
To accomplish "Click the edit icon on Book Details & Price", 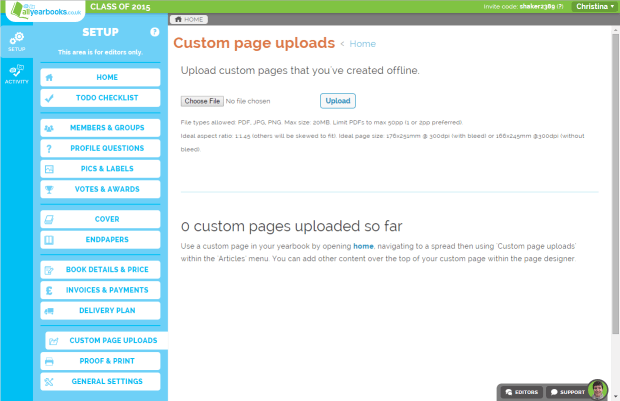I will click(49, 270).
